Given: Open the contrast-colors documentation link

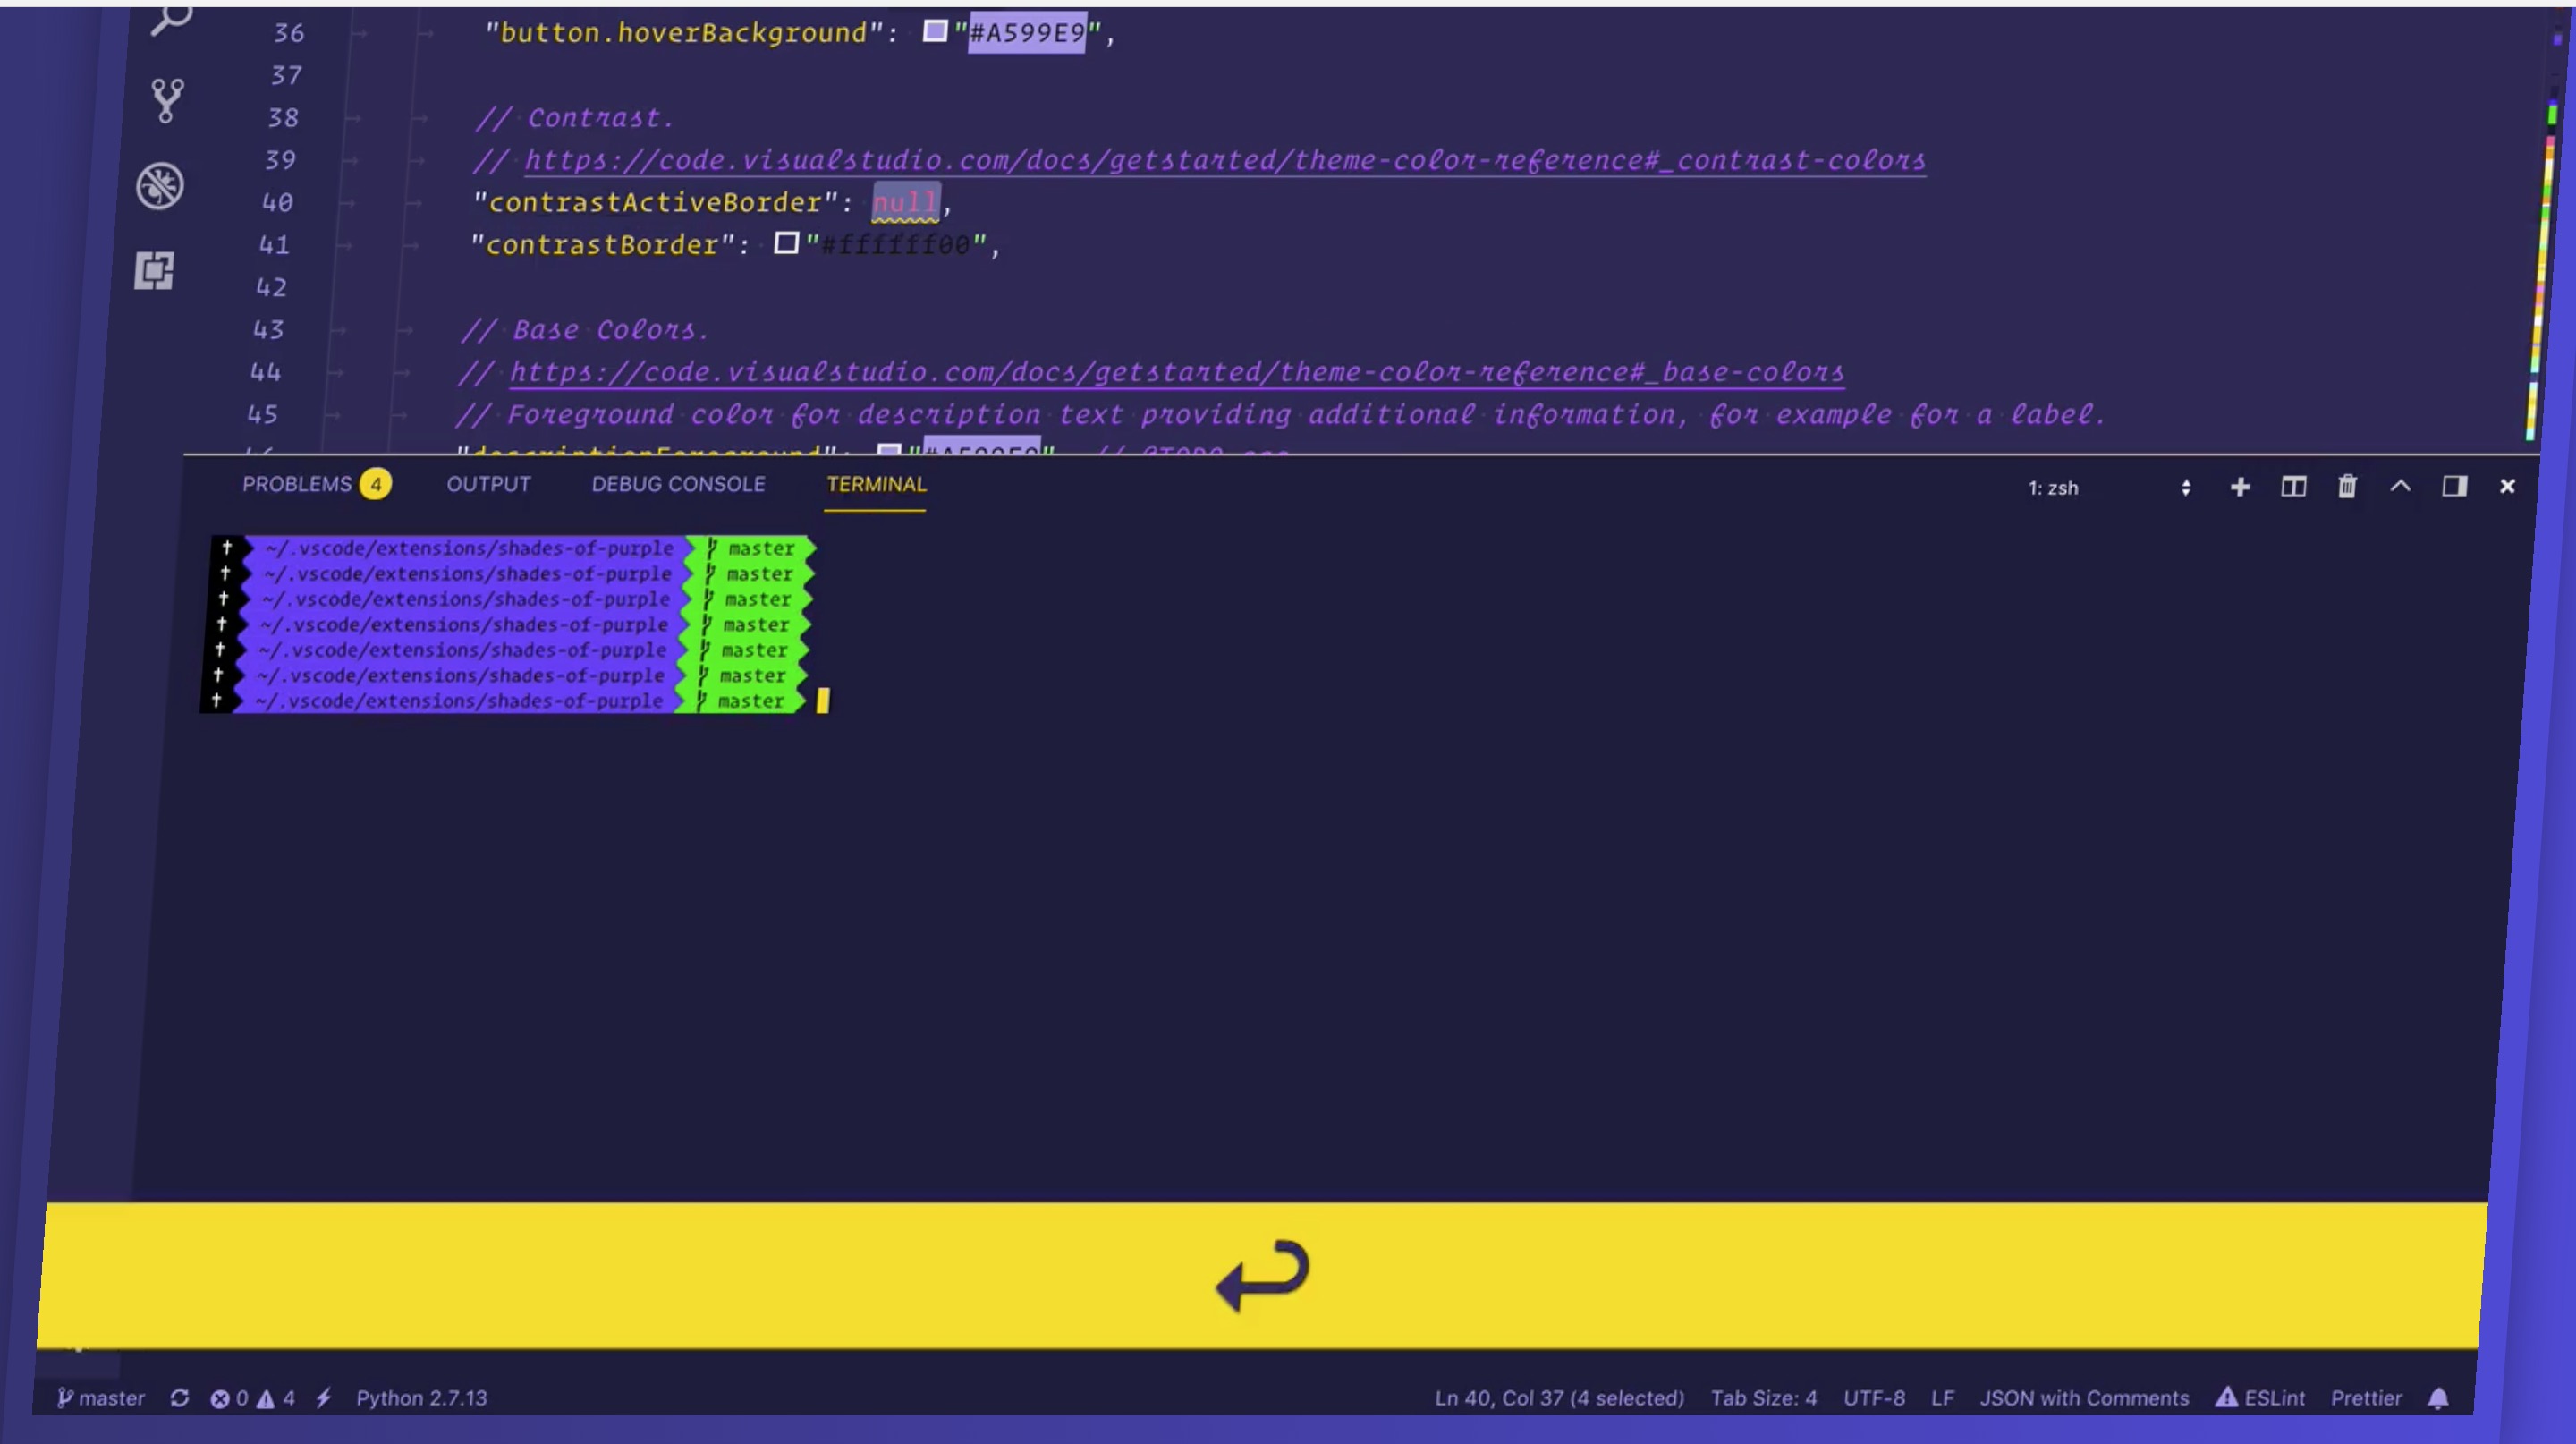Looking at the screenshot, I should pos(1224,160).
